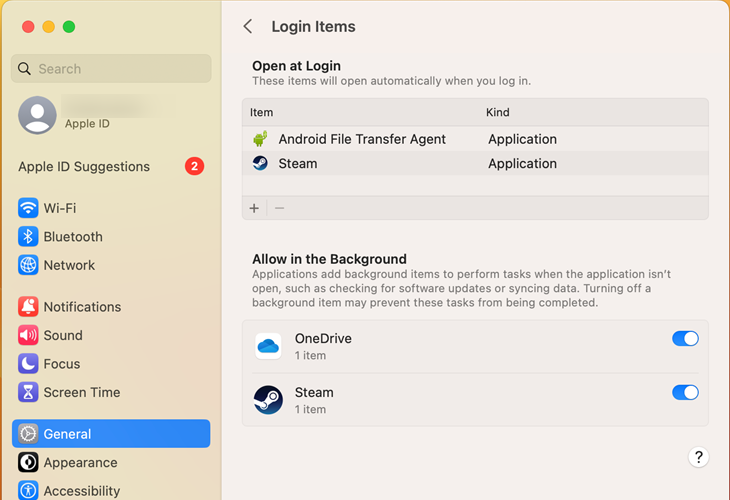730x500 pixels.
Task: Select General in the sidebar
Action: (x=111, y=434)
